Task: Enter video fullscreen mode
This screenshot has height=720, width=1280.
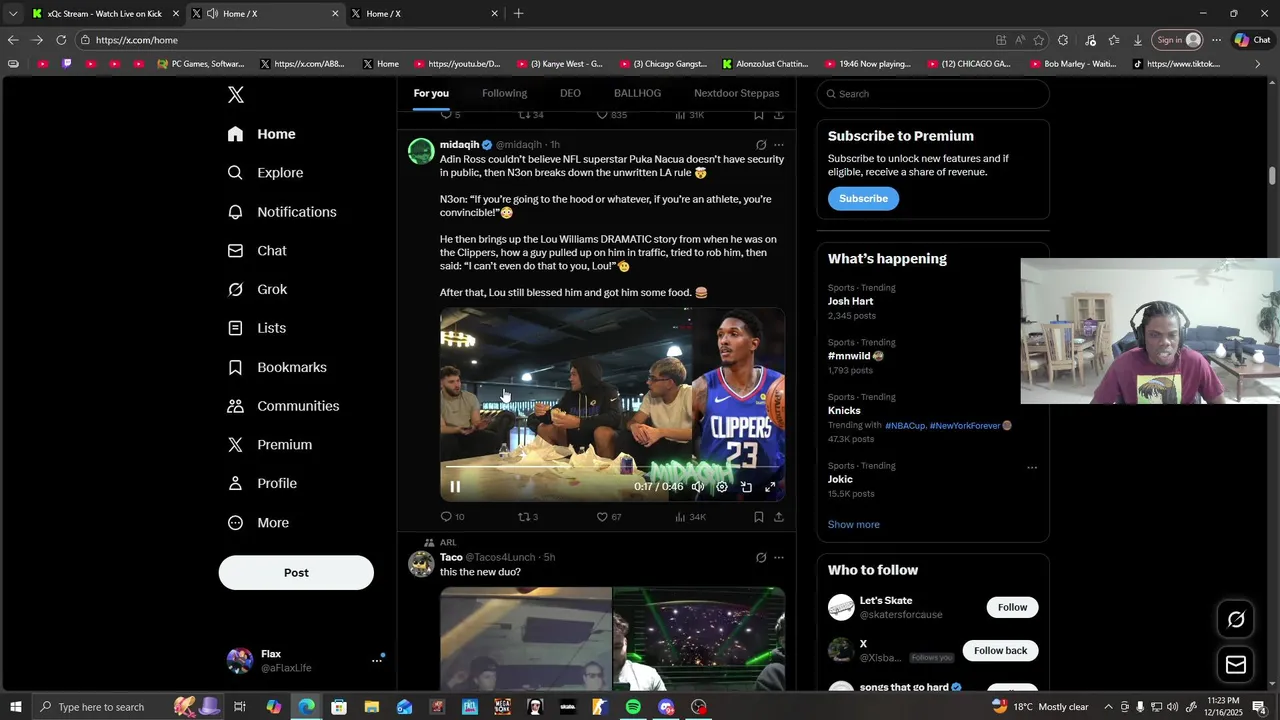Action: [770, 487]
